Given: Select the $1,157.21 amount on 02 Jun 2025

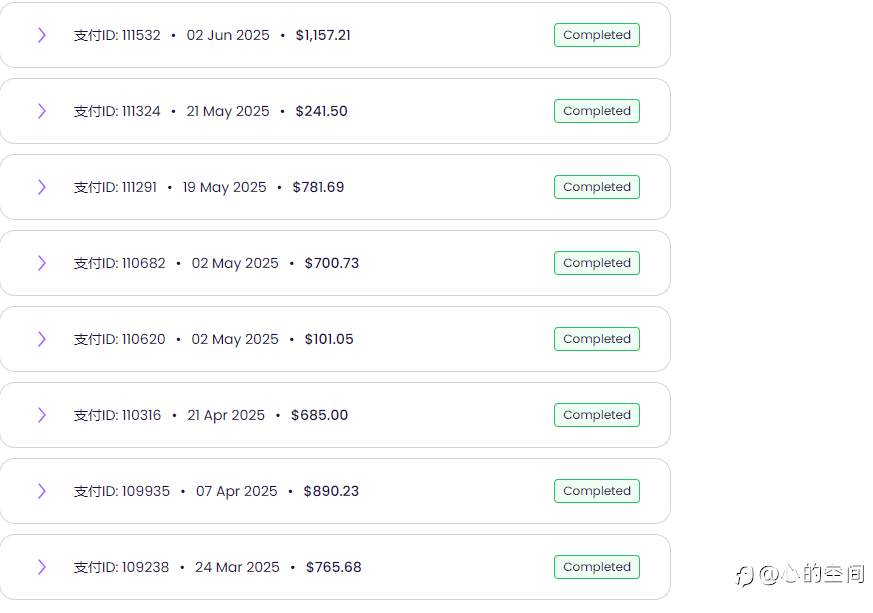Looking at the screenshot, I should [x=323, y=35].
